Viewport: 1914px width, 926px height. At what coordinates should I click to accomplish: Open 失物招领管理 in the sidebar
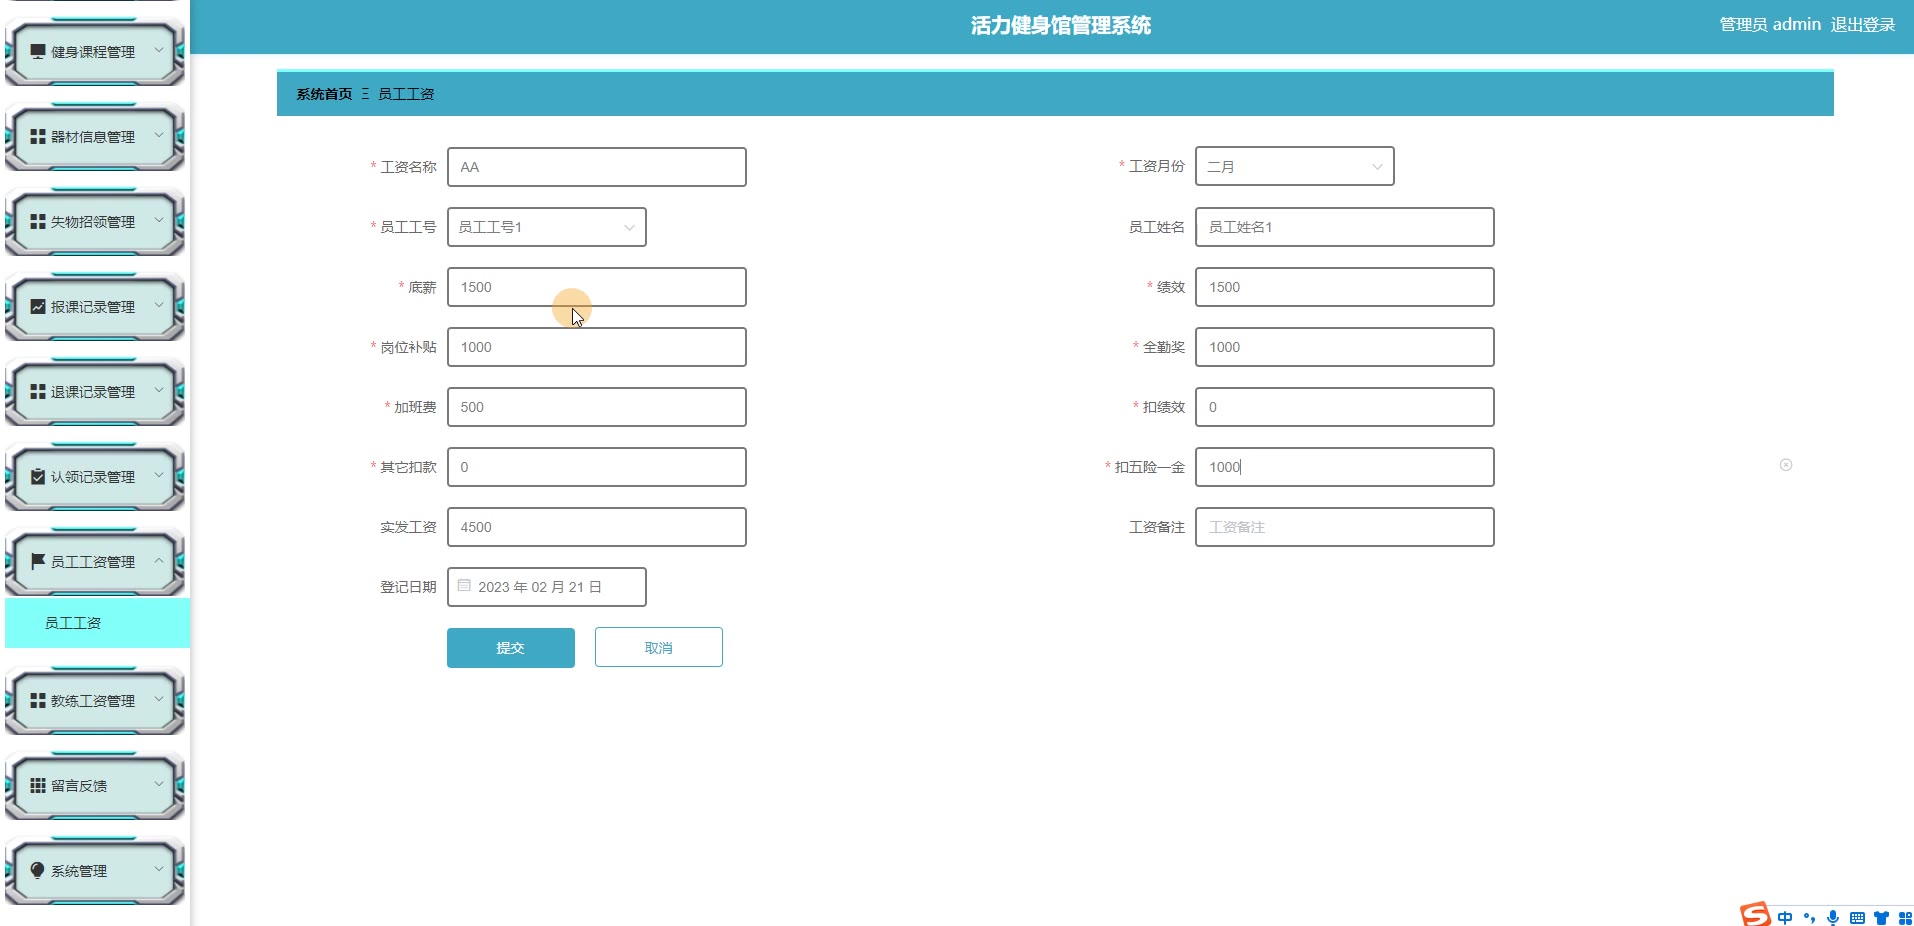tap(94, 222)
